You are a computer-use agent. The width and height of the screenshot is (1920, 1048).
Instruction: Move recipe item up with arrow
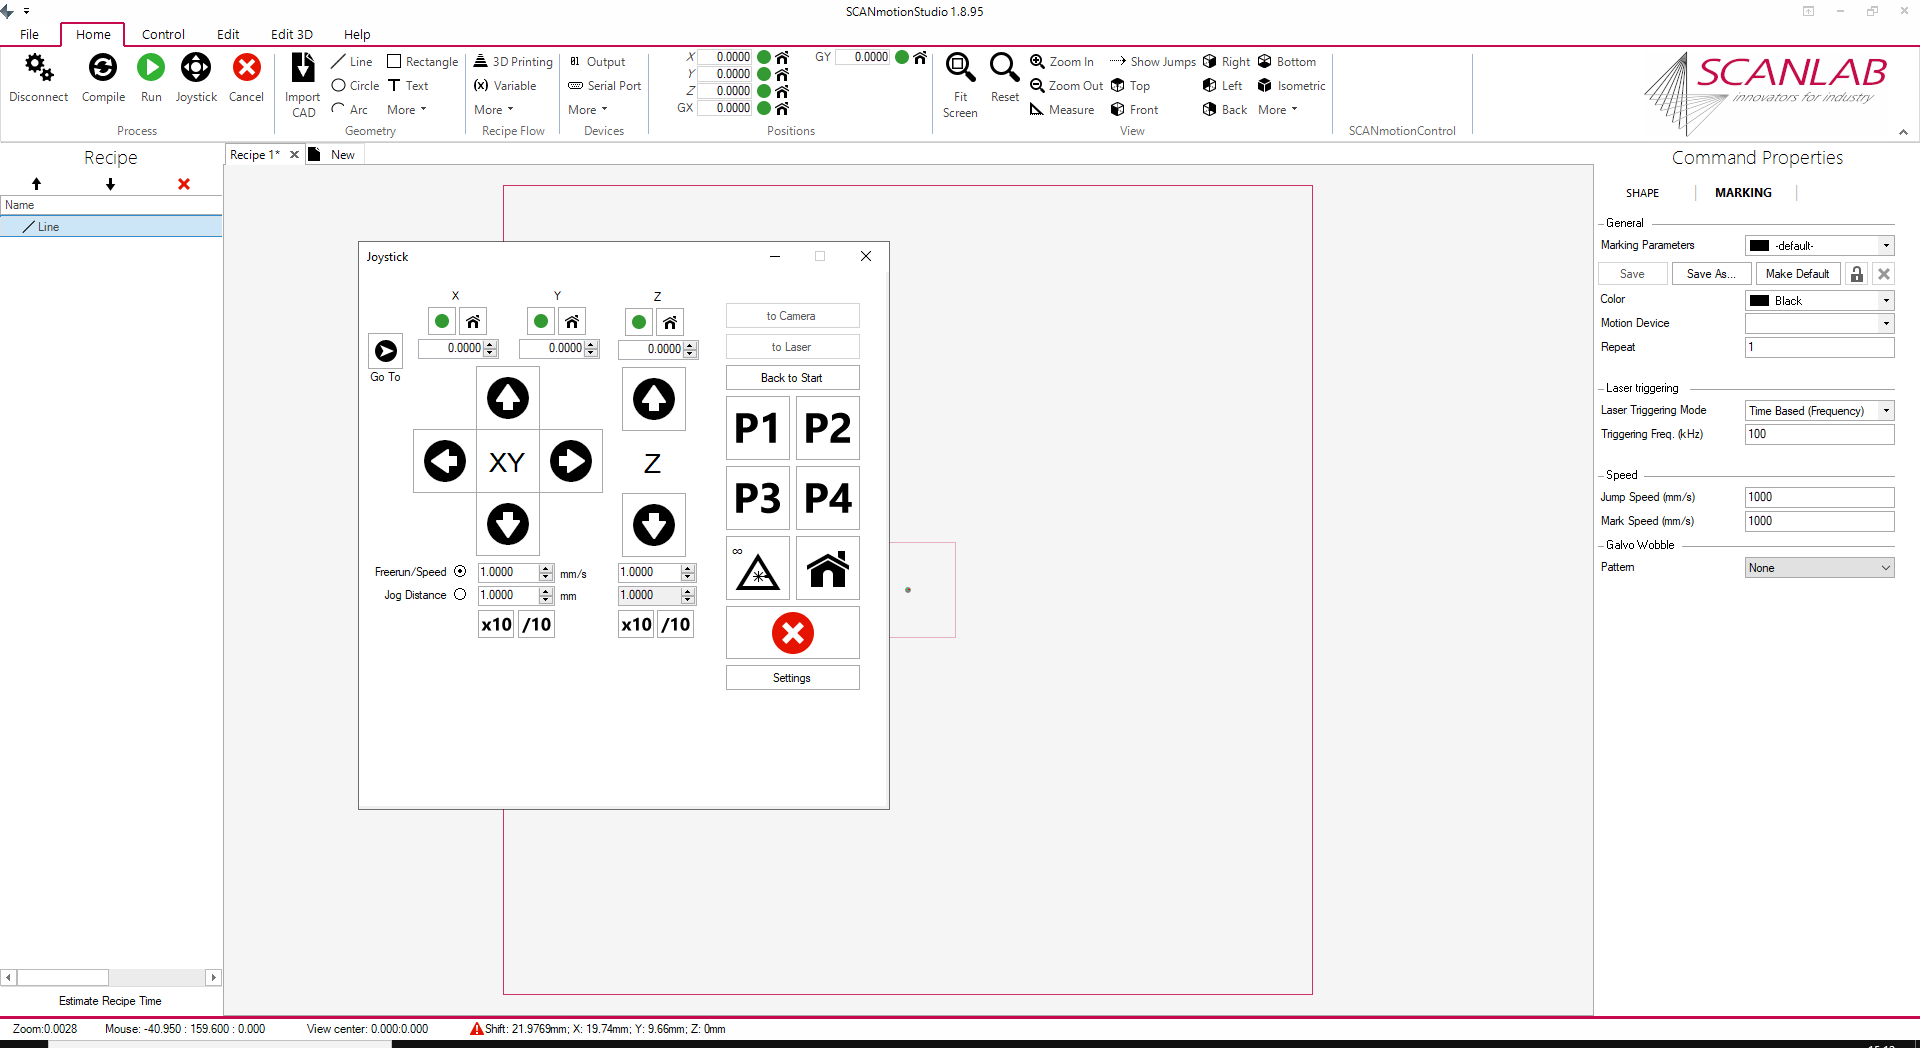[x=36, y=184]
